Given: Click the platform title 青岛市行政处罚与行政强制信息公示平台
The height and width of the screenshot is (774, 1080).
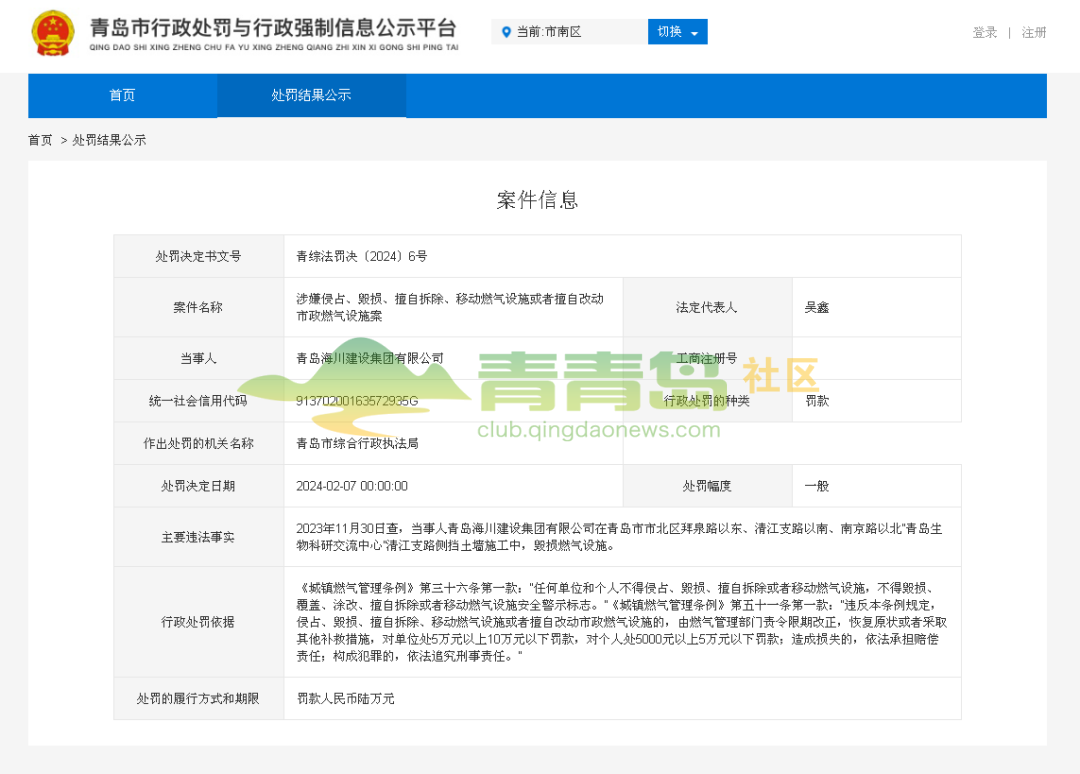Looking at the screenshot, I should (273, 28).
